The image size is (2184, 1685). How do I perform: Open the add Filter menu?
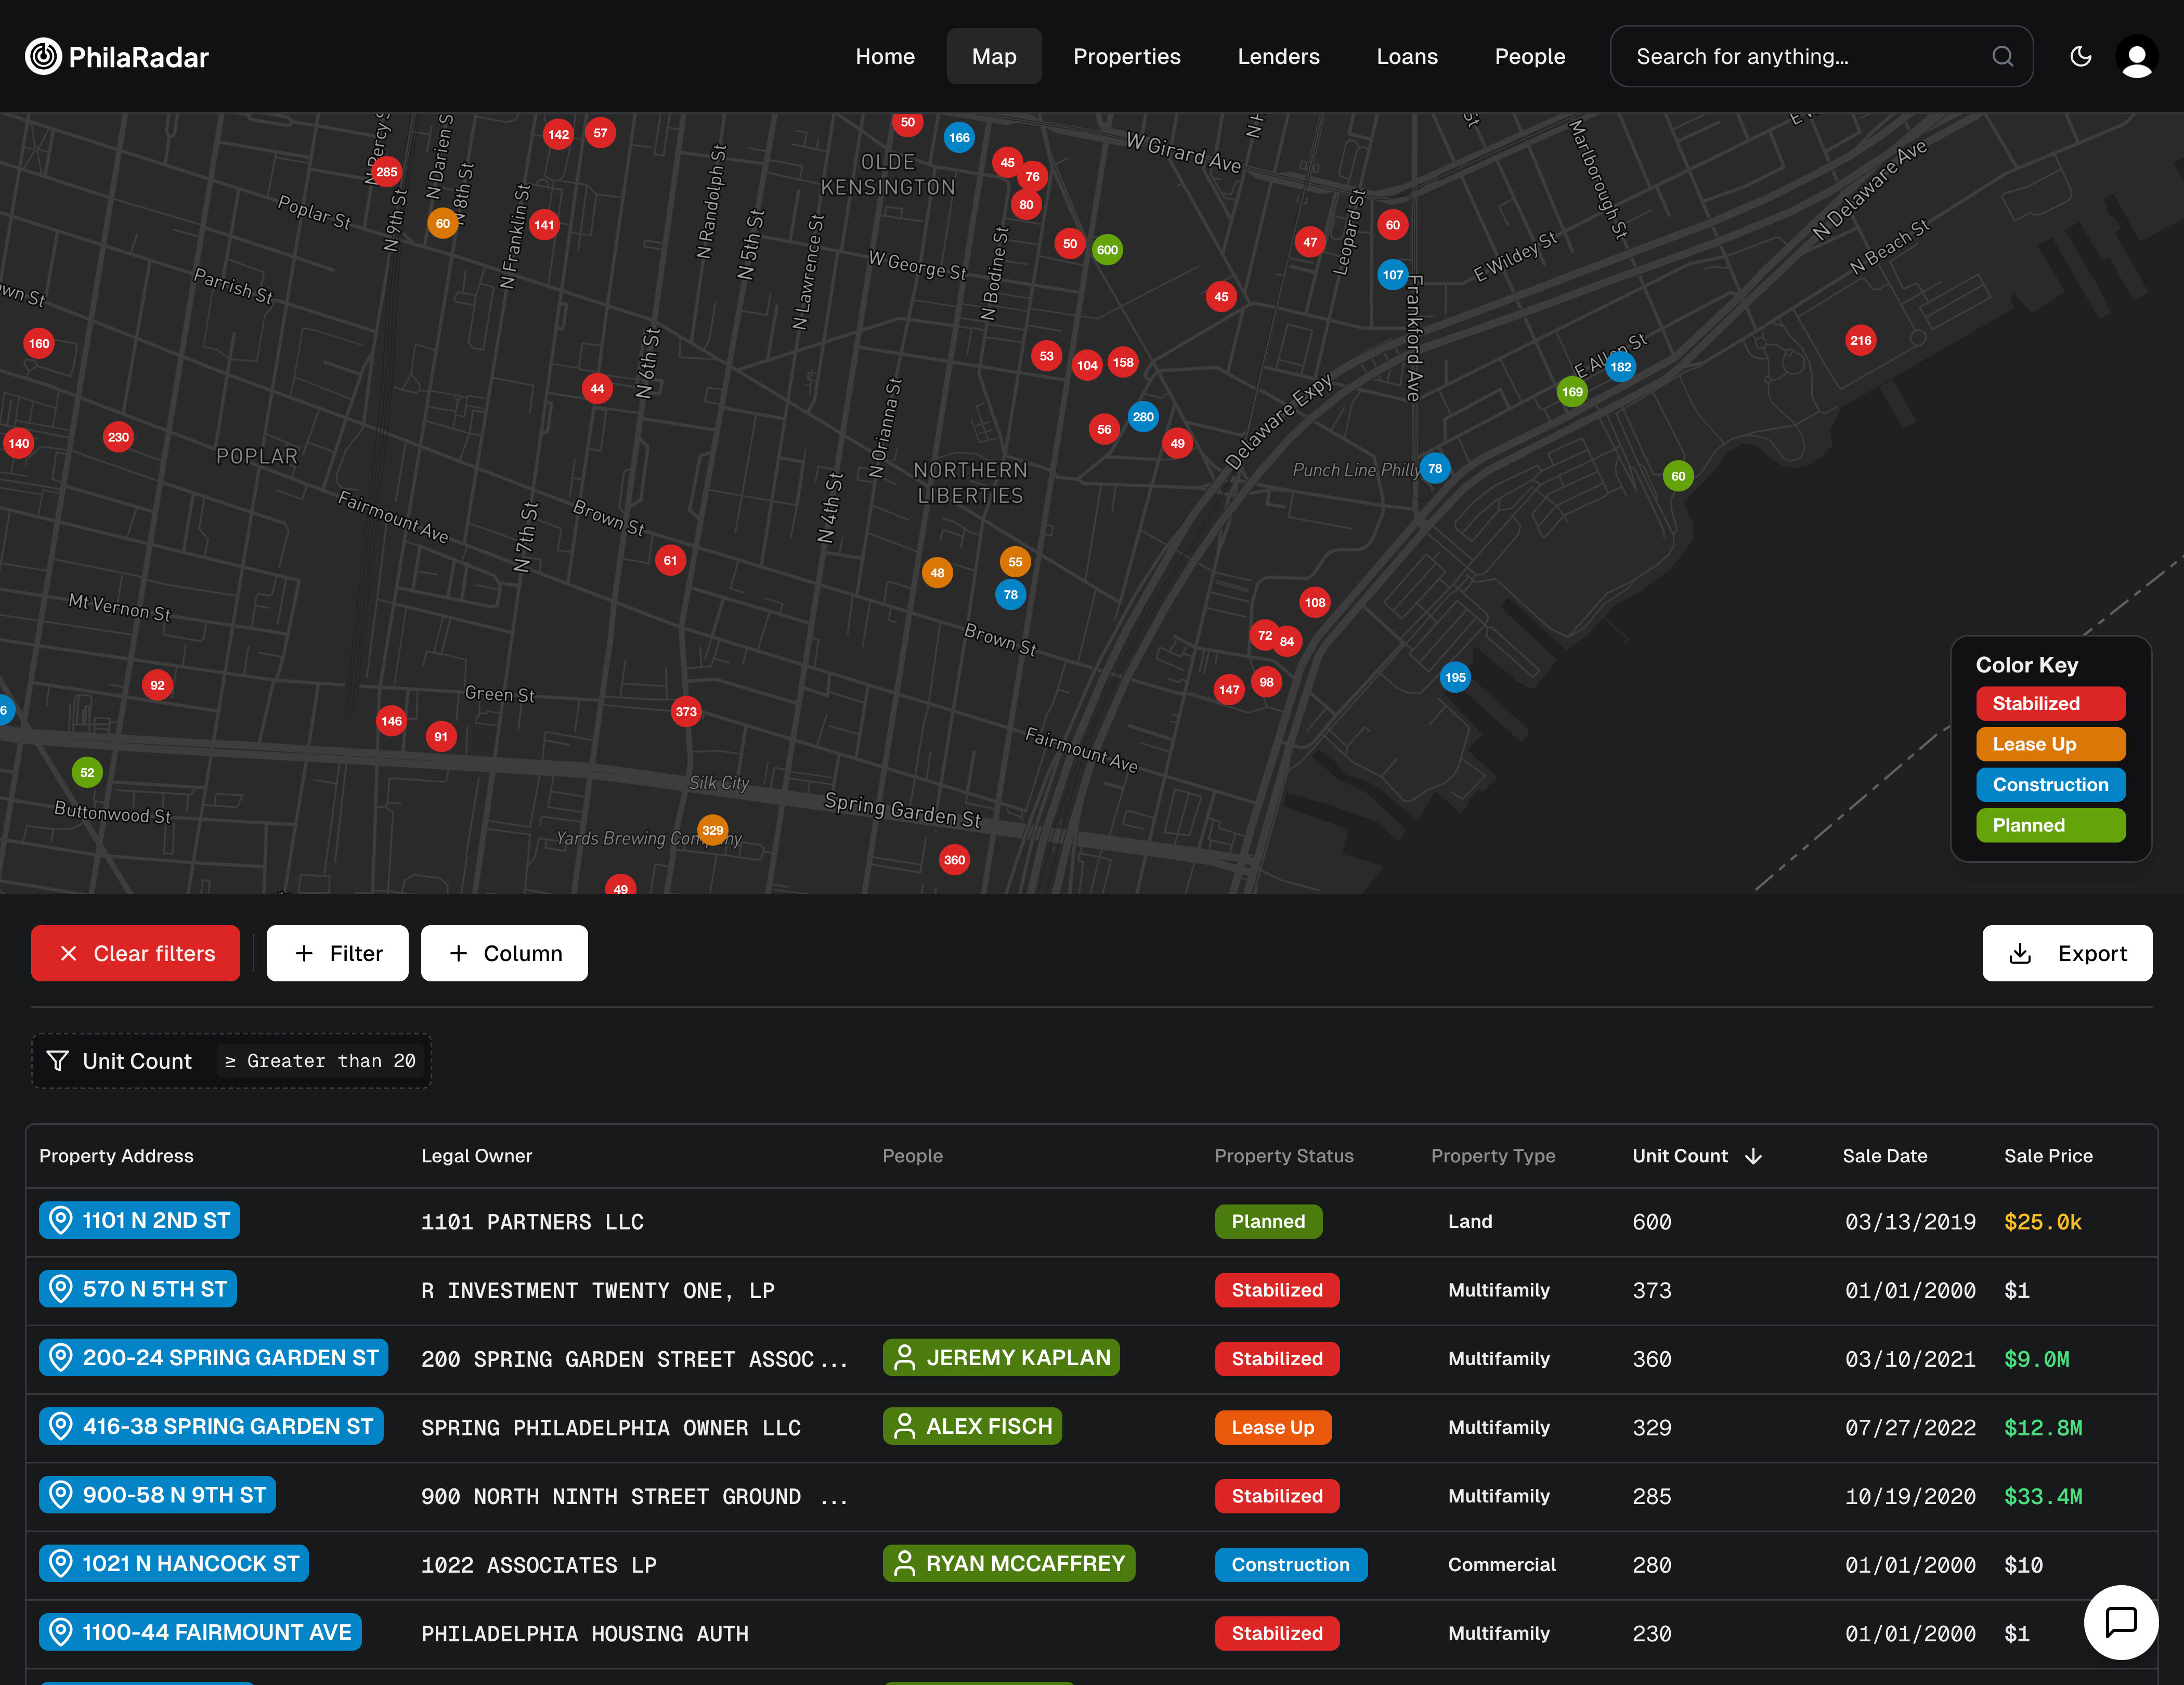[x=338, y=953]
